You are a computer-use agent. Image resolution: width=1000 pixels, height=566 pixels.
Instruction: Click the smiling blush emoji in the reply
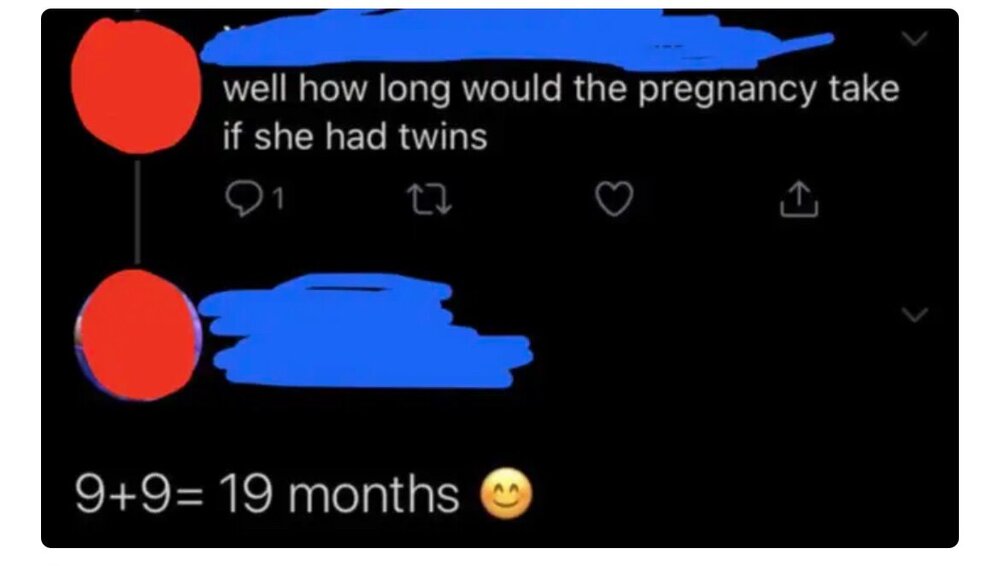(x=506, y=495)
